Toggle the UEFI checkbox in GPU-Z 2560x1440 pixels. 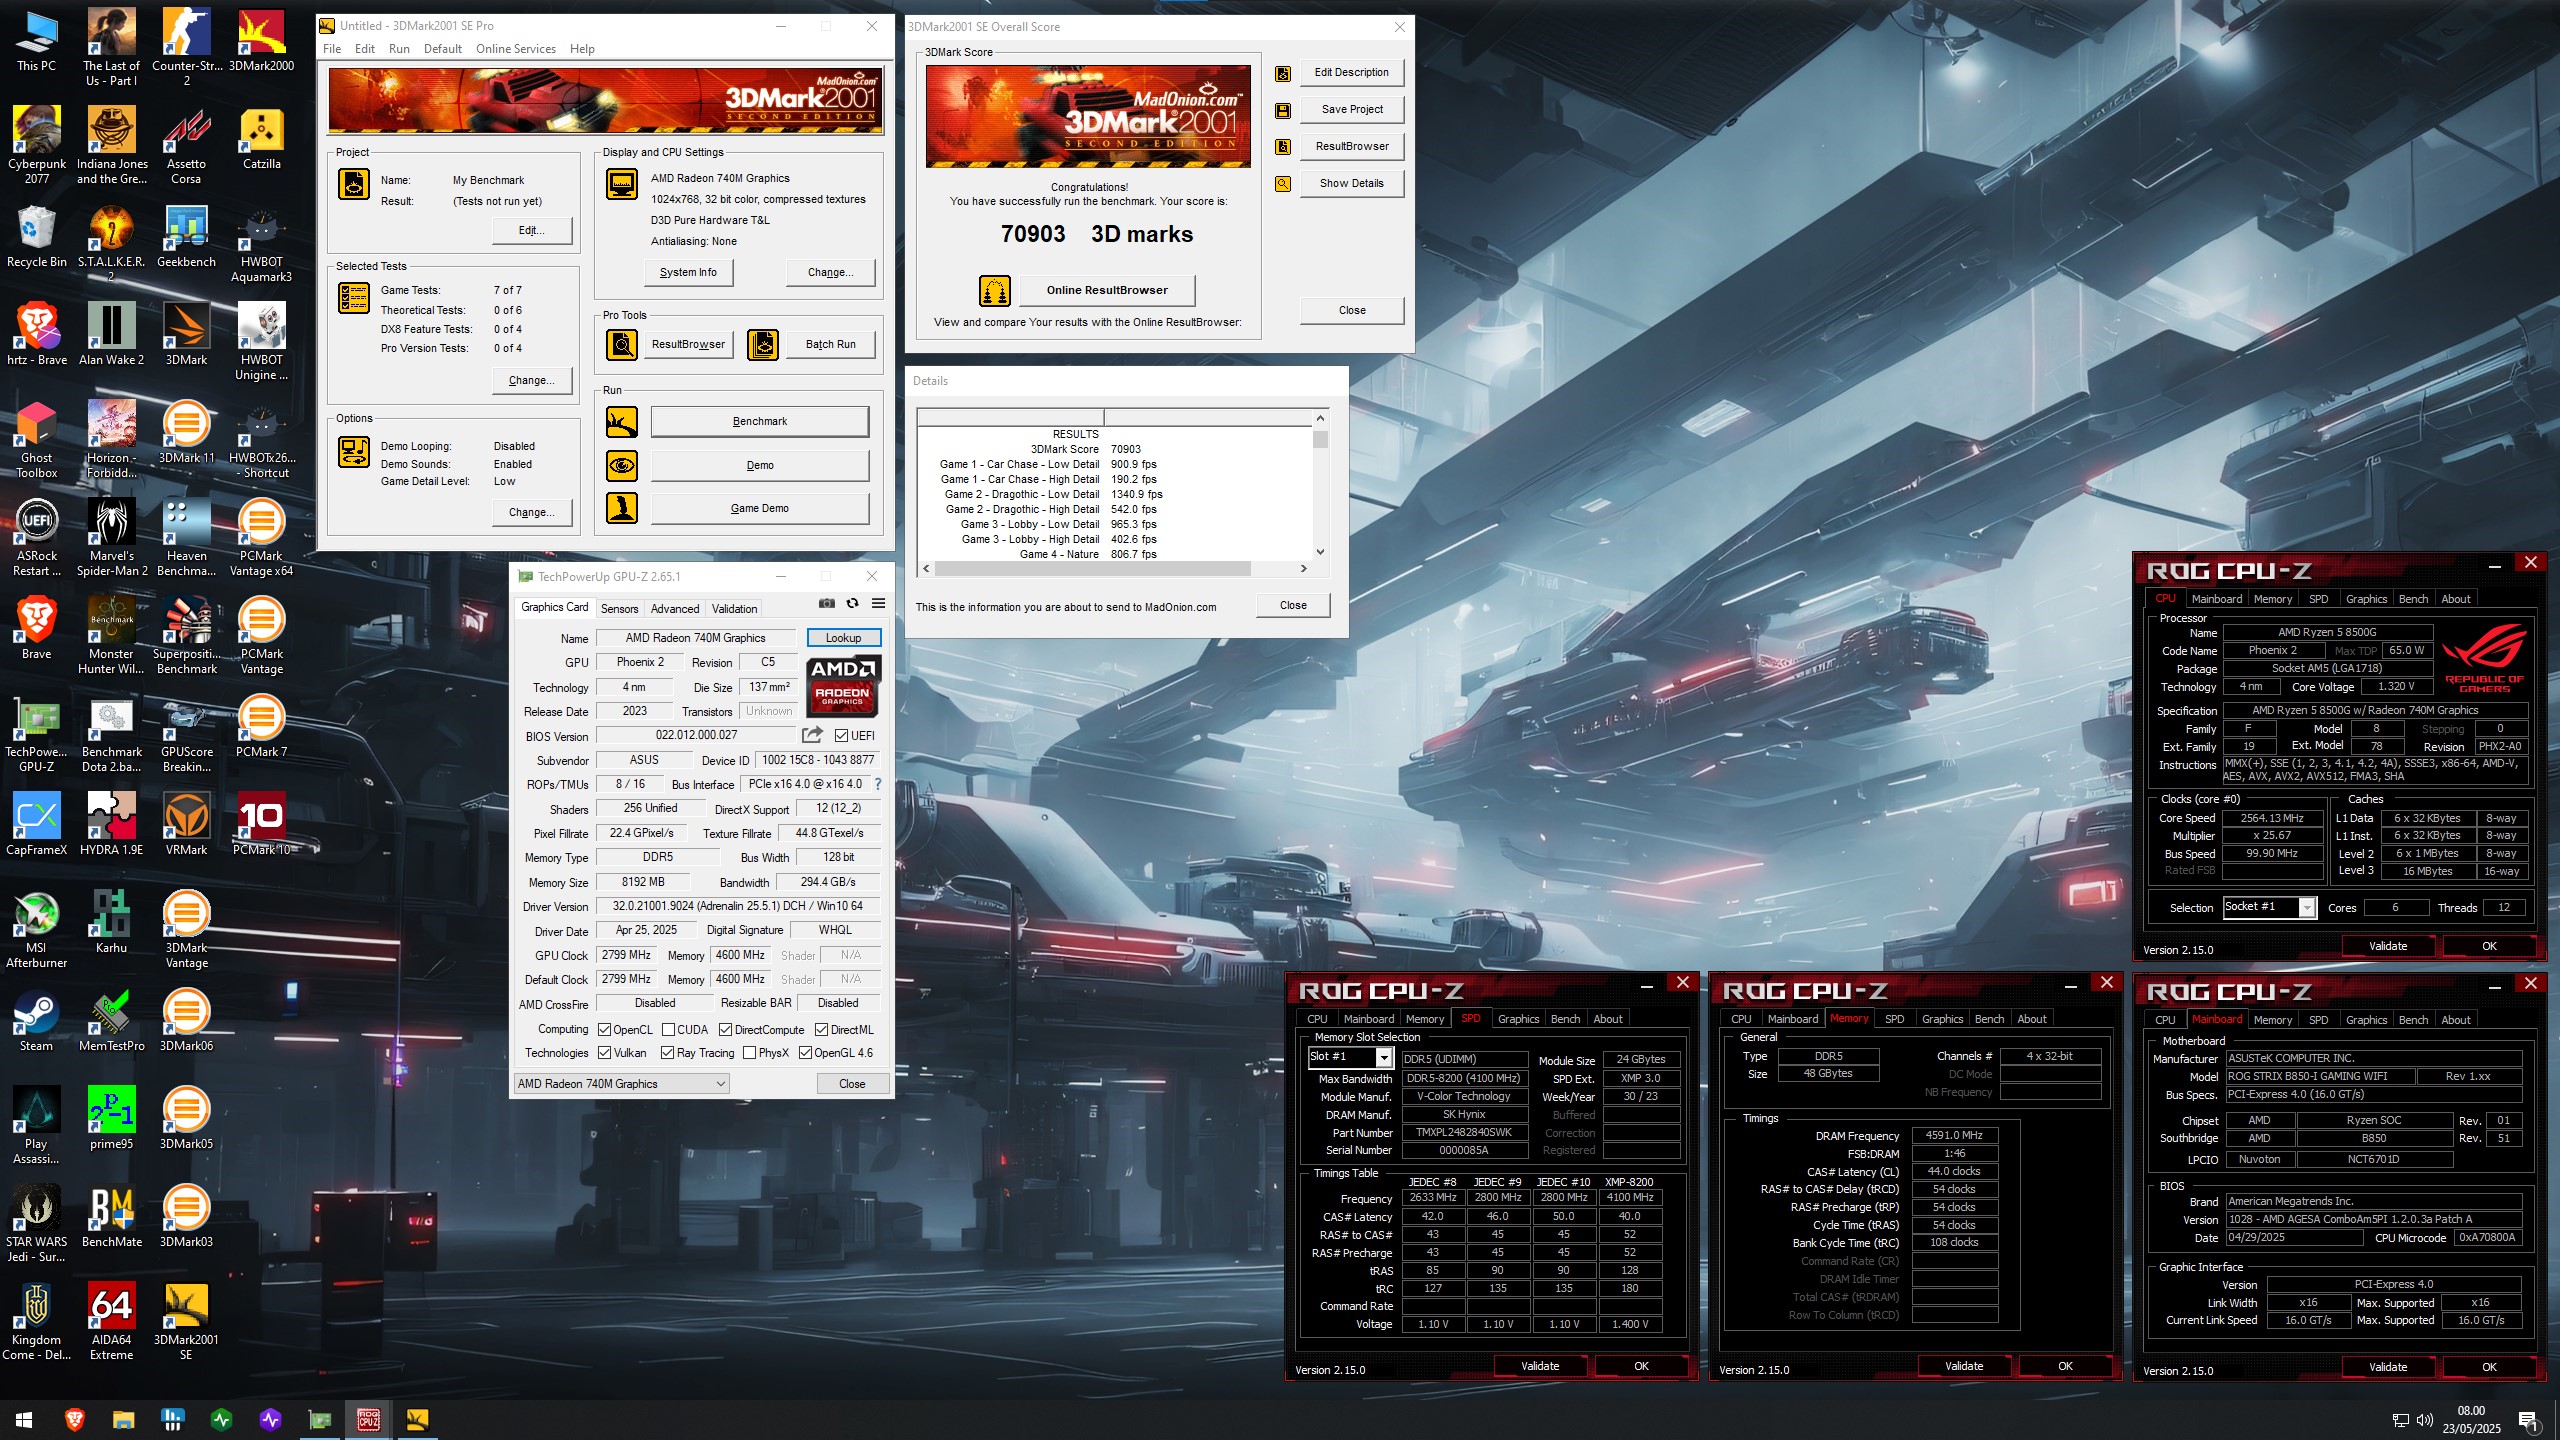pyautogui.click(x=842, y=736)
